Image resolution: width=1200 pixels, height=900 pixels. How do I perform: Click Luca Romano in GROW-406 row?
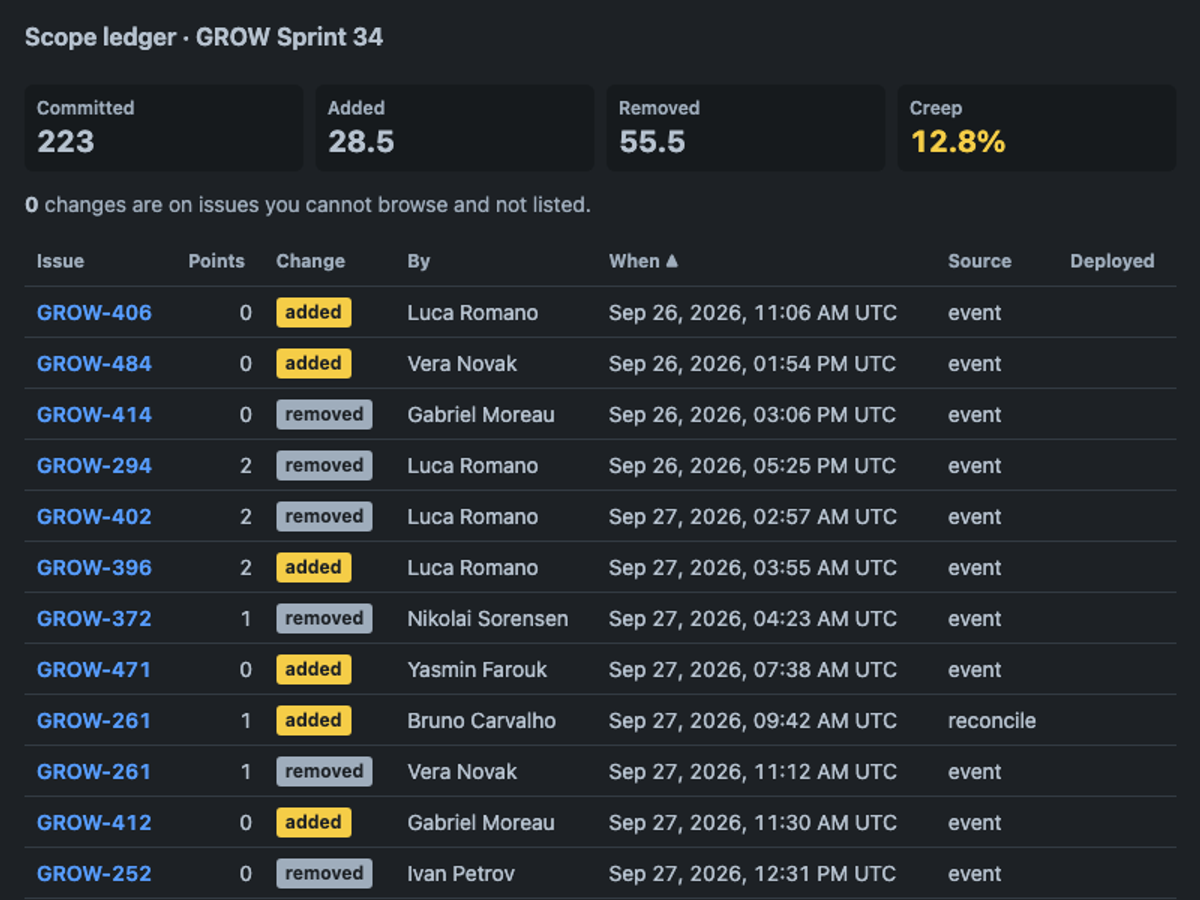click(472, 313)
